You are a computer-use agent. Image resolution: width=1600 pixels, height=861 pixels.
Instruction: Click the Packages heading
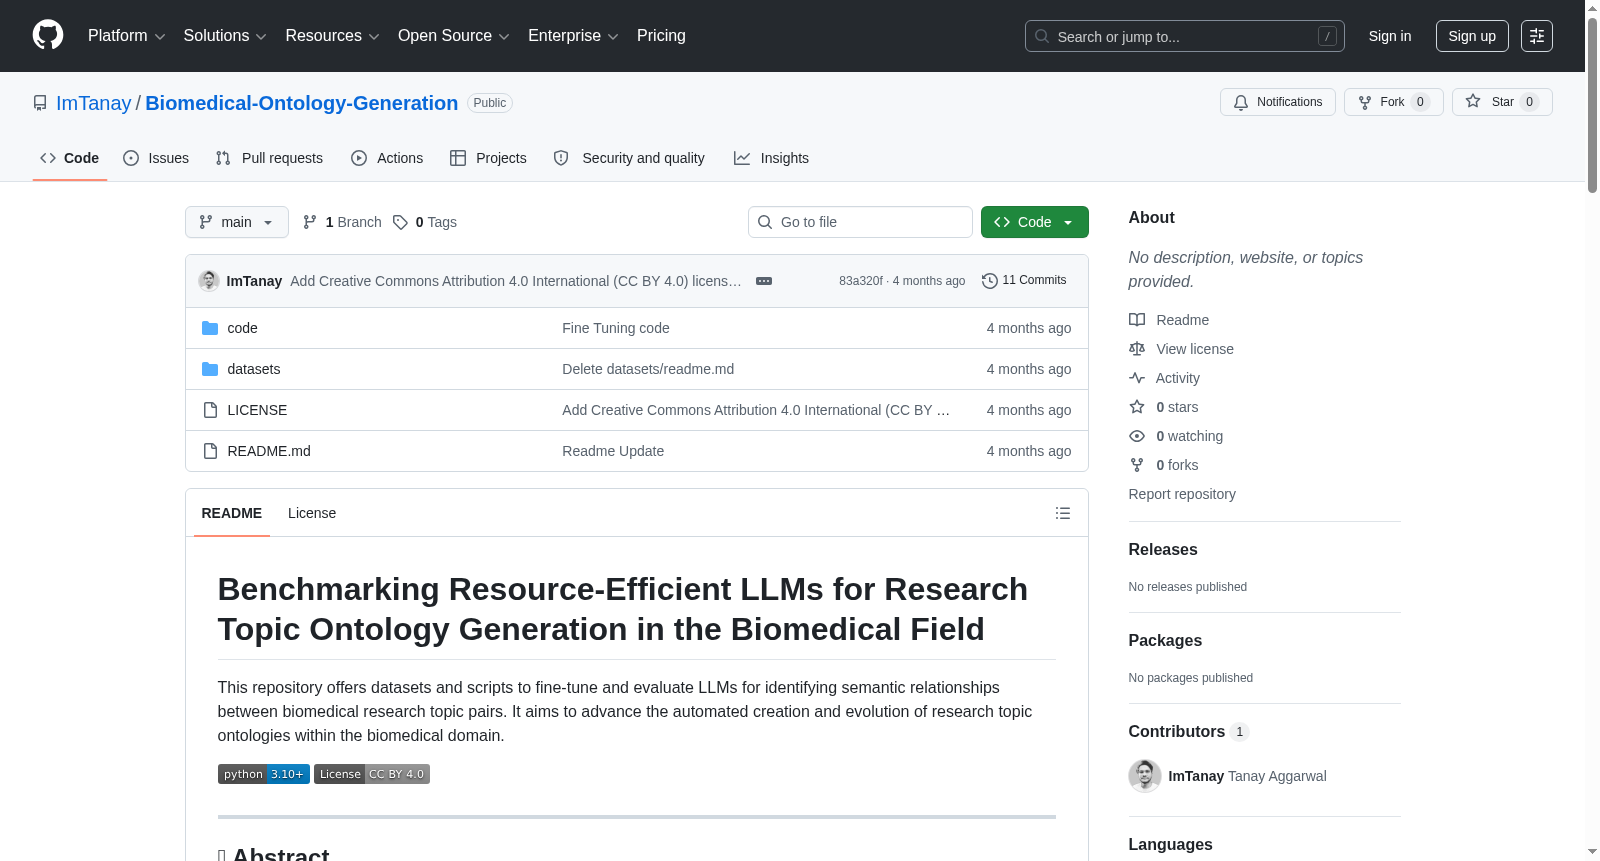(x=1165, y=640)
